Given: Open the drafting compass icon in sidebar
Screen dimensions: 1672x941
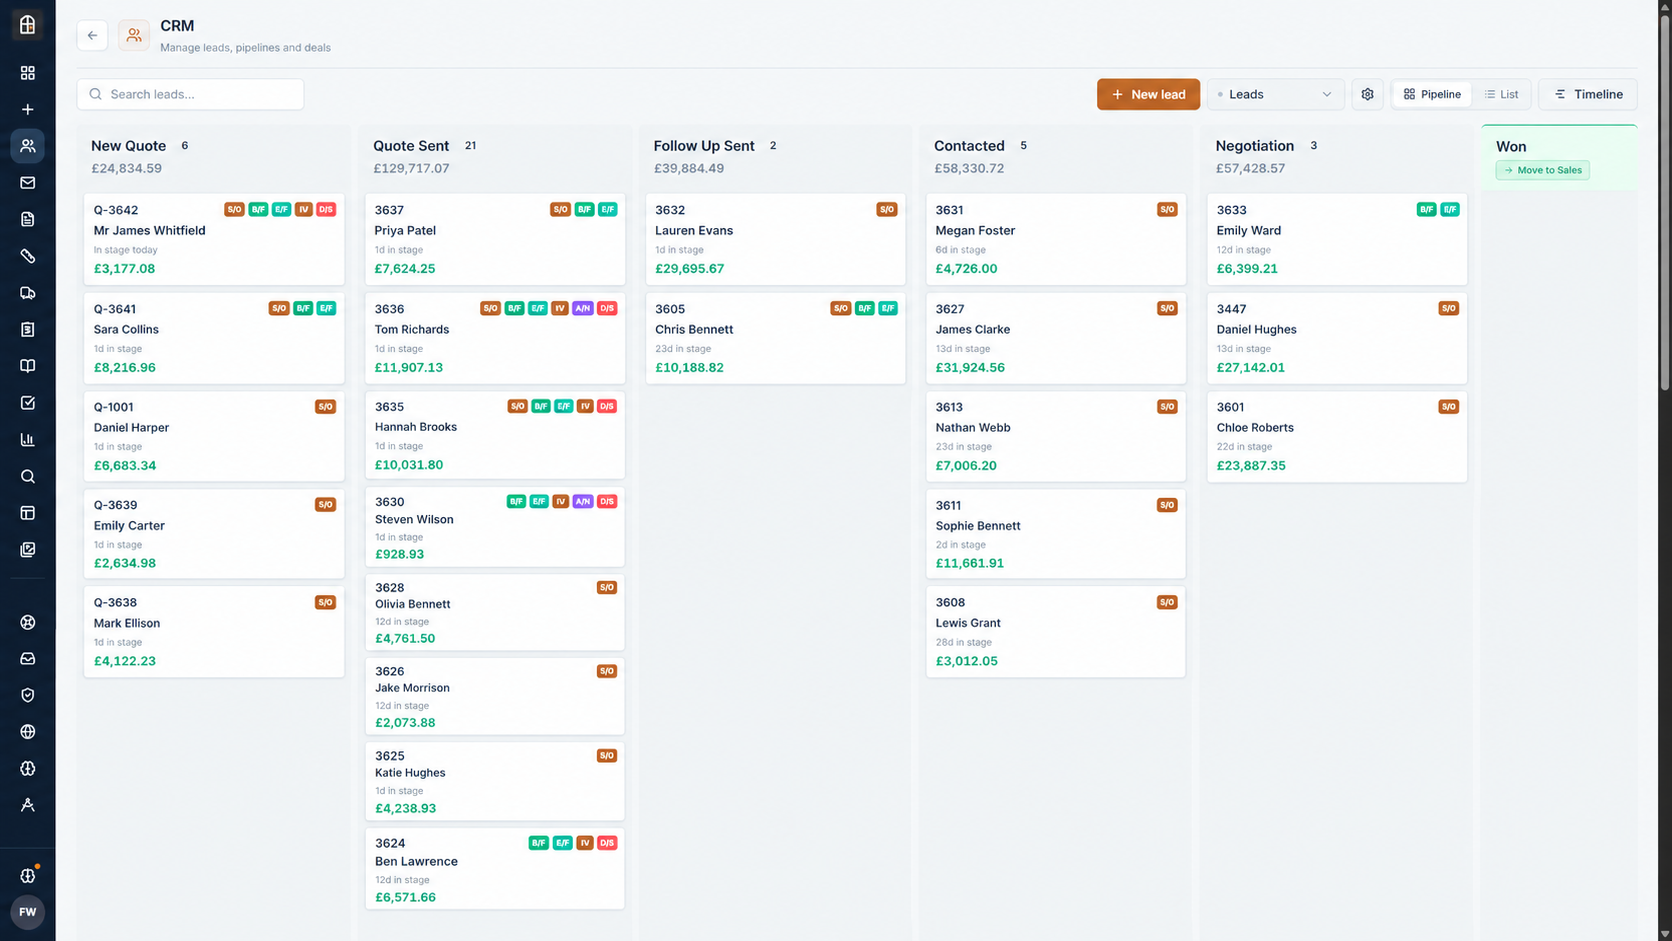Looking at the screenshot, I should click(x=28, y=805).
